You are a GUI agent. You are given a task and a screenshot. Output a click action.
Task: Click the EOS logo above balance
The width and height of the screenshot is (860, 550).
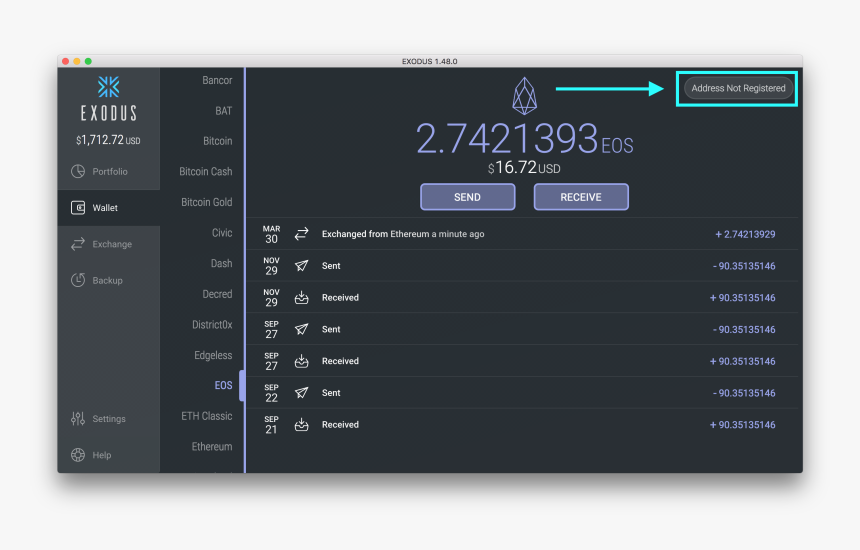click(524, 96)
